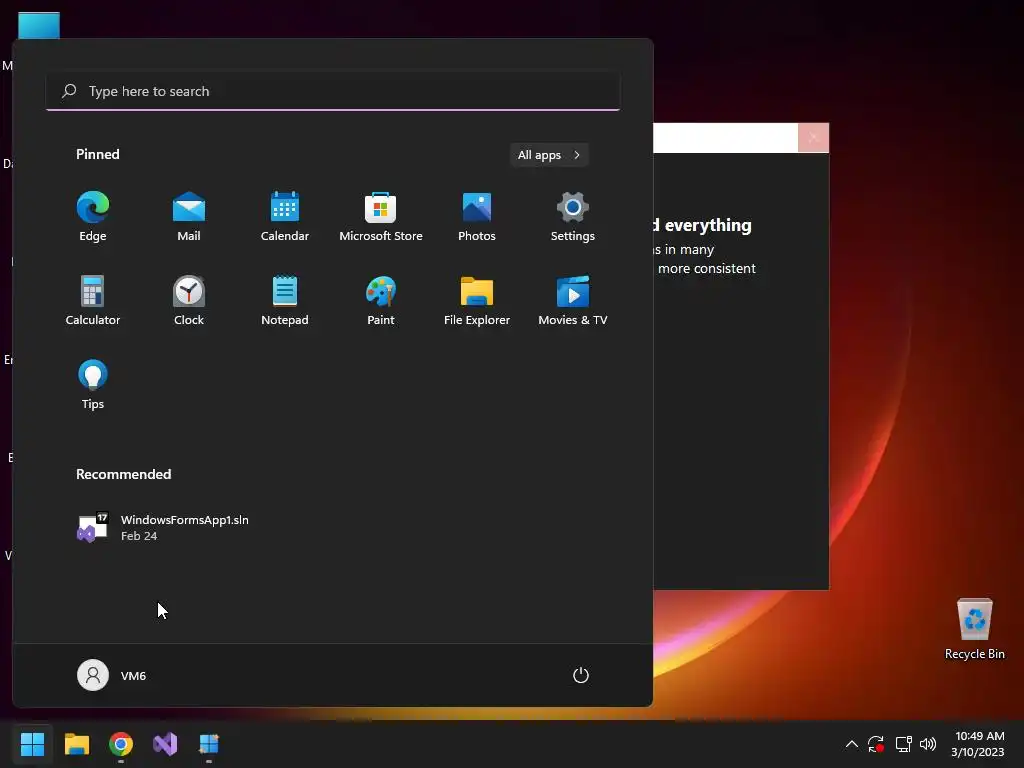The height and width of the screenshot is (768, 1024).
Task: Click the Type here to search field
Action: pos(333,91)
